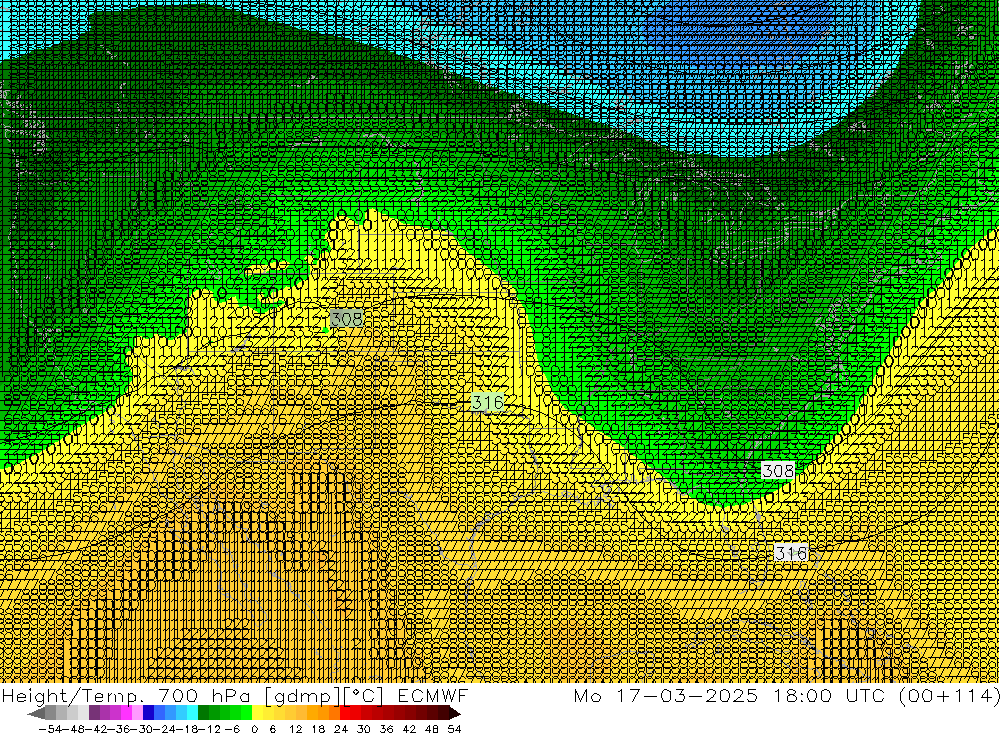
Task: Click the bright yellow swatch at 0 on the legend
Action: 258,713
